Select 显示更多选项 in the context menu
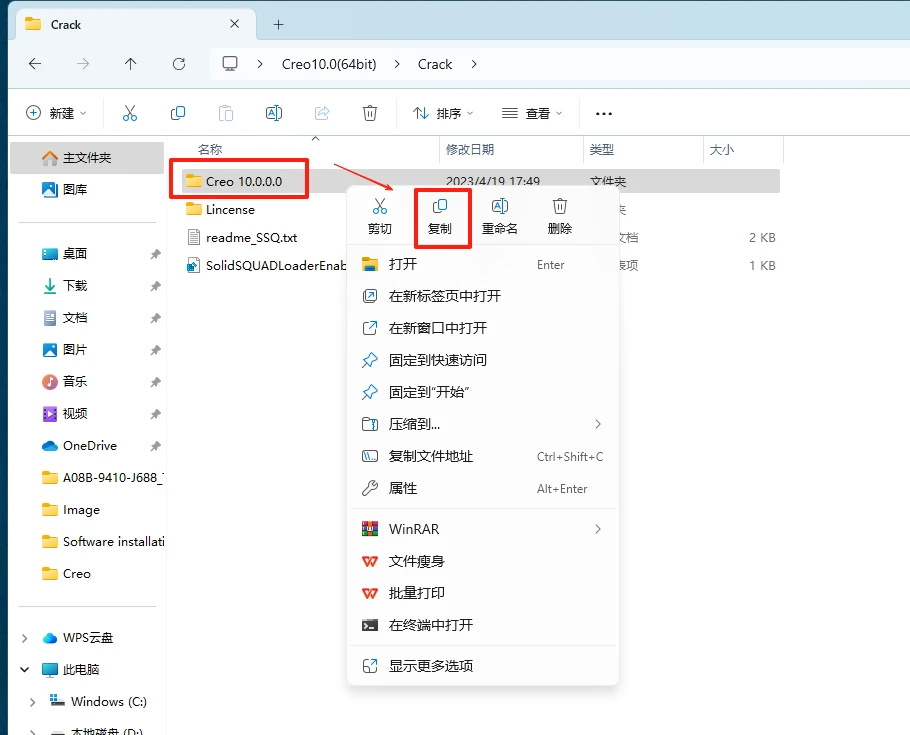This screenshot has height=735, width=910. tap(483, 666)
